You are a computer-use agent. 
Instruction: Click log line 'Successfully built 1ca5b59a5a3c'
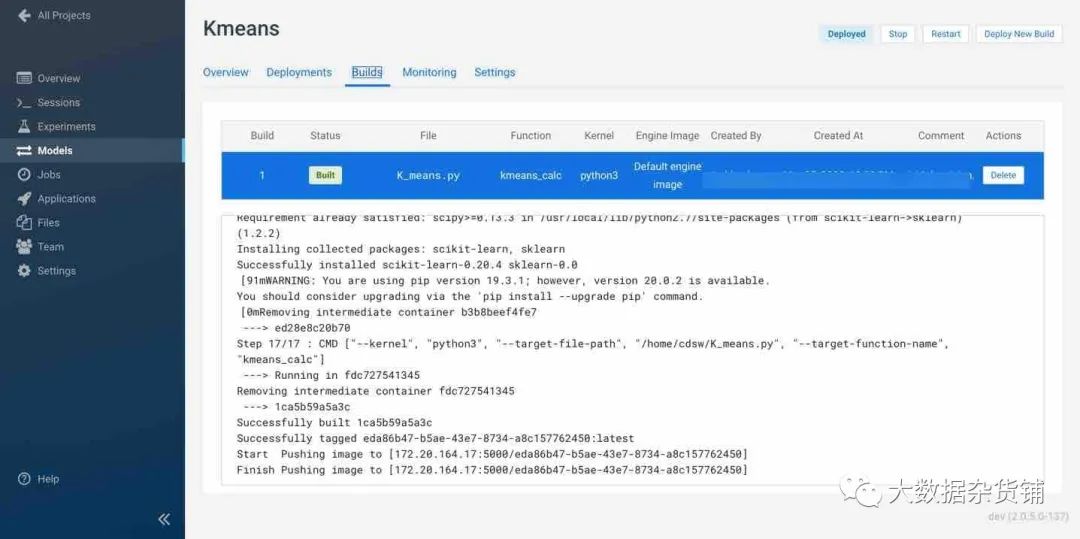pyautogui.click(x=334, y=423)
